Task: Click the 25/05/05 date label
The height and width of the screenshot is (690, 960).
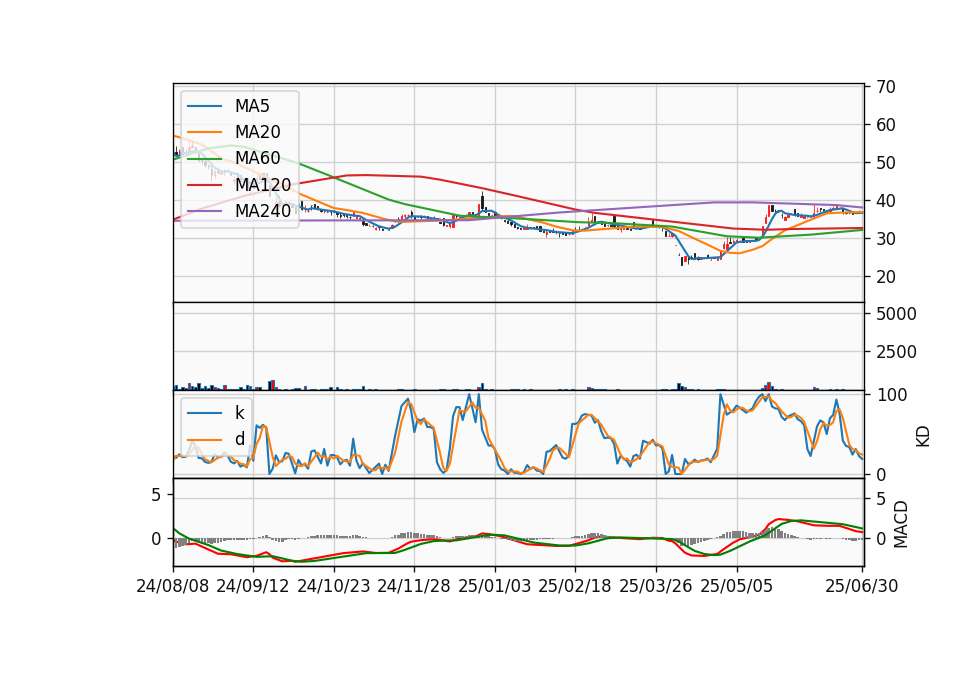Action: [737, 586]
